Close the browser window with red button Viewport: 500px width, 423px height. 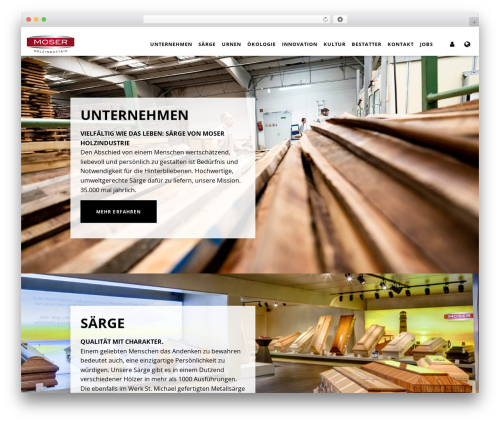click(x=29, y=20)
